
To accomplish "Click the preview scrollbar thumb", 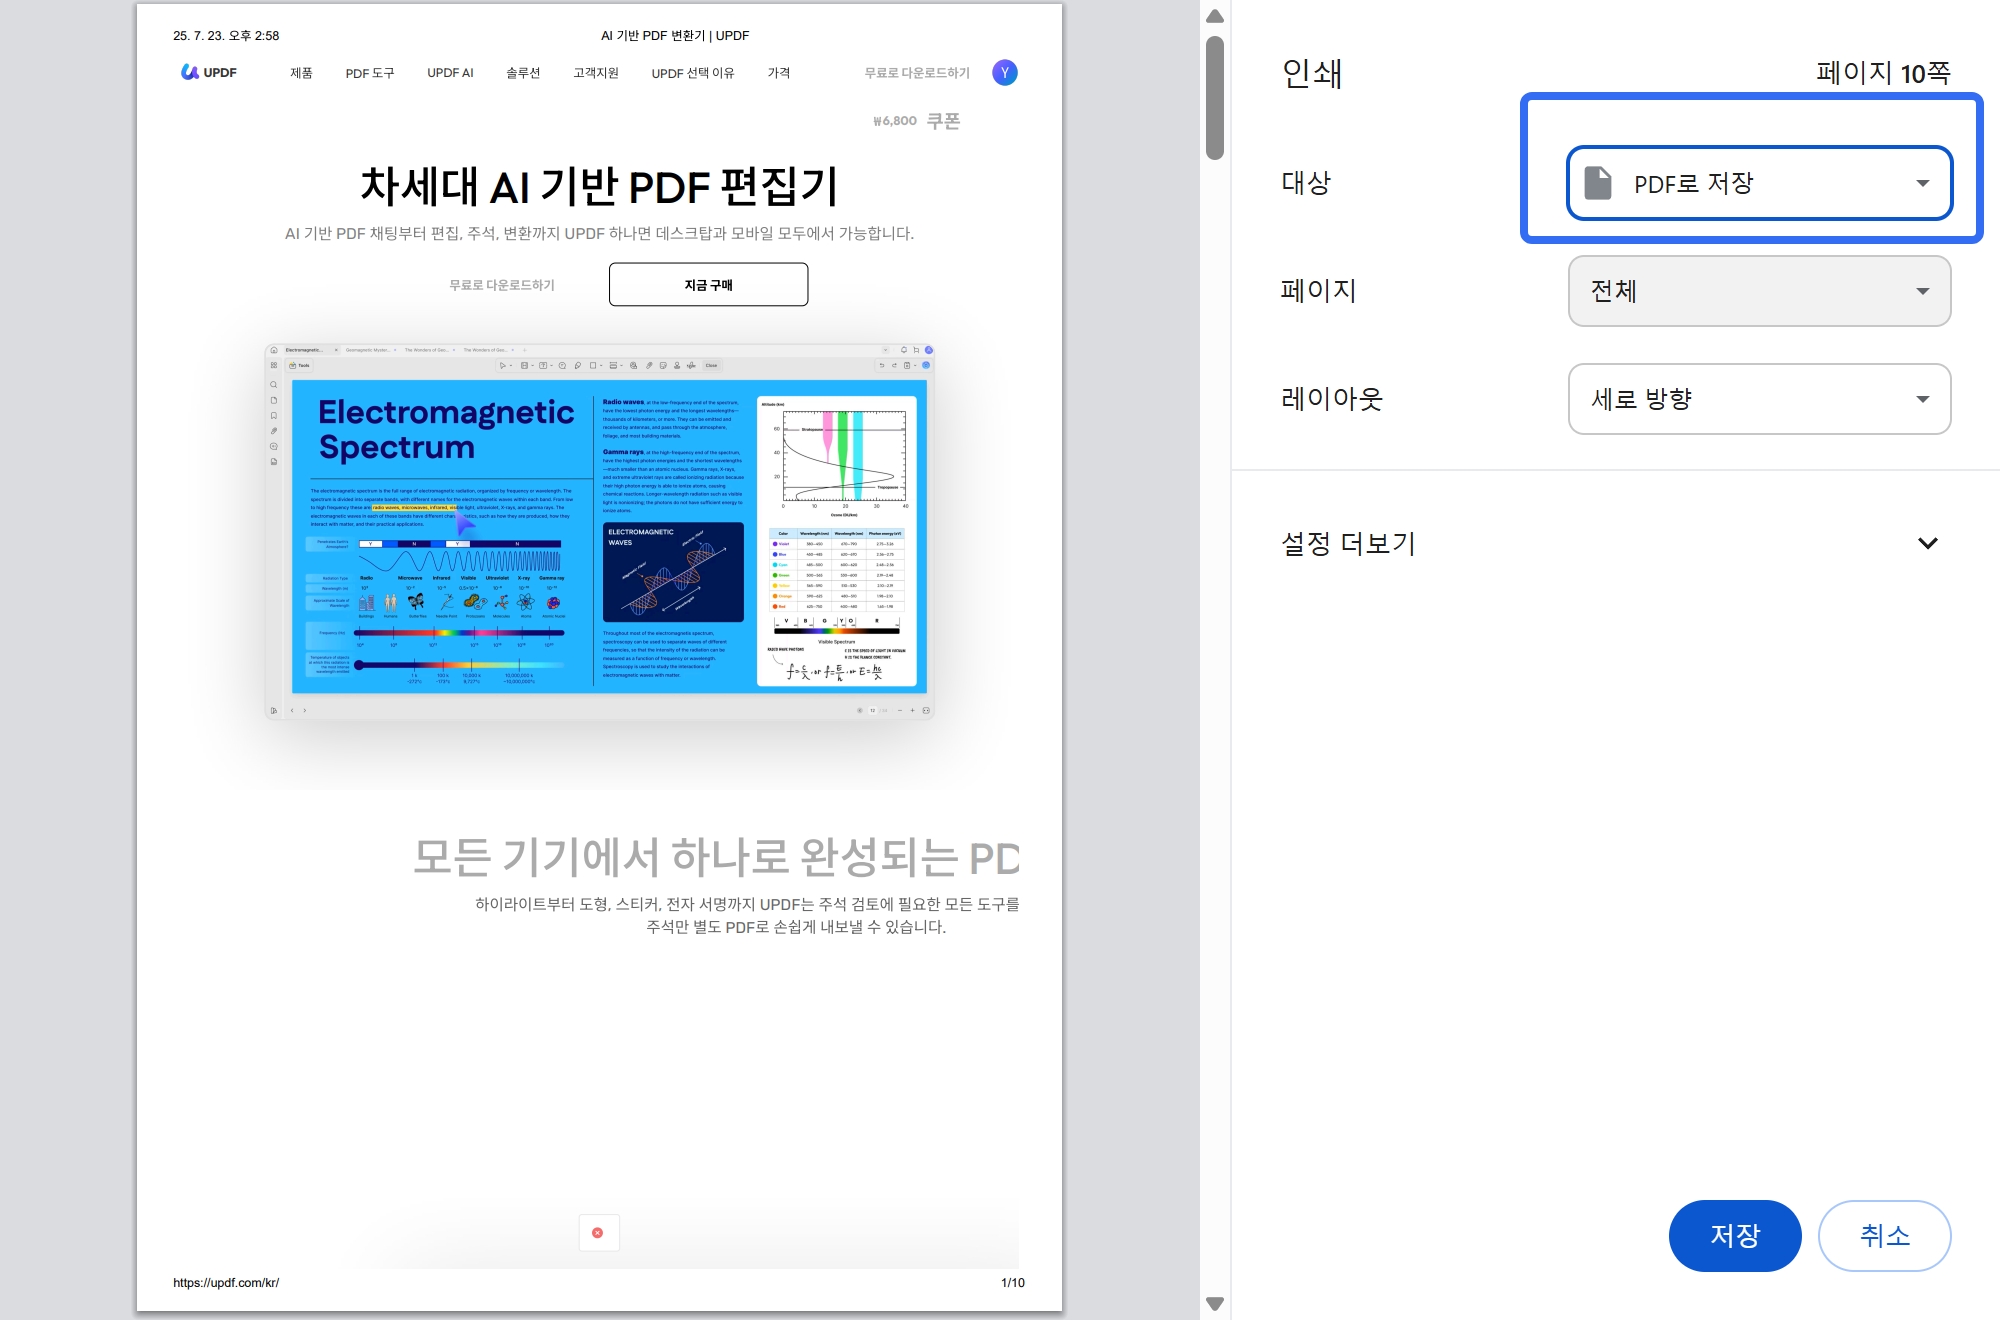I will [x=1215, y=97].
